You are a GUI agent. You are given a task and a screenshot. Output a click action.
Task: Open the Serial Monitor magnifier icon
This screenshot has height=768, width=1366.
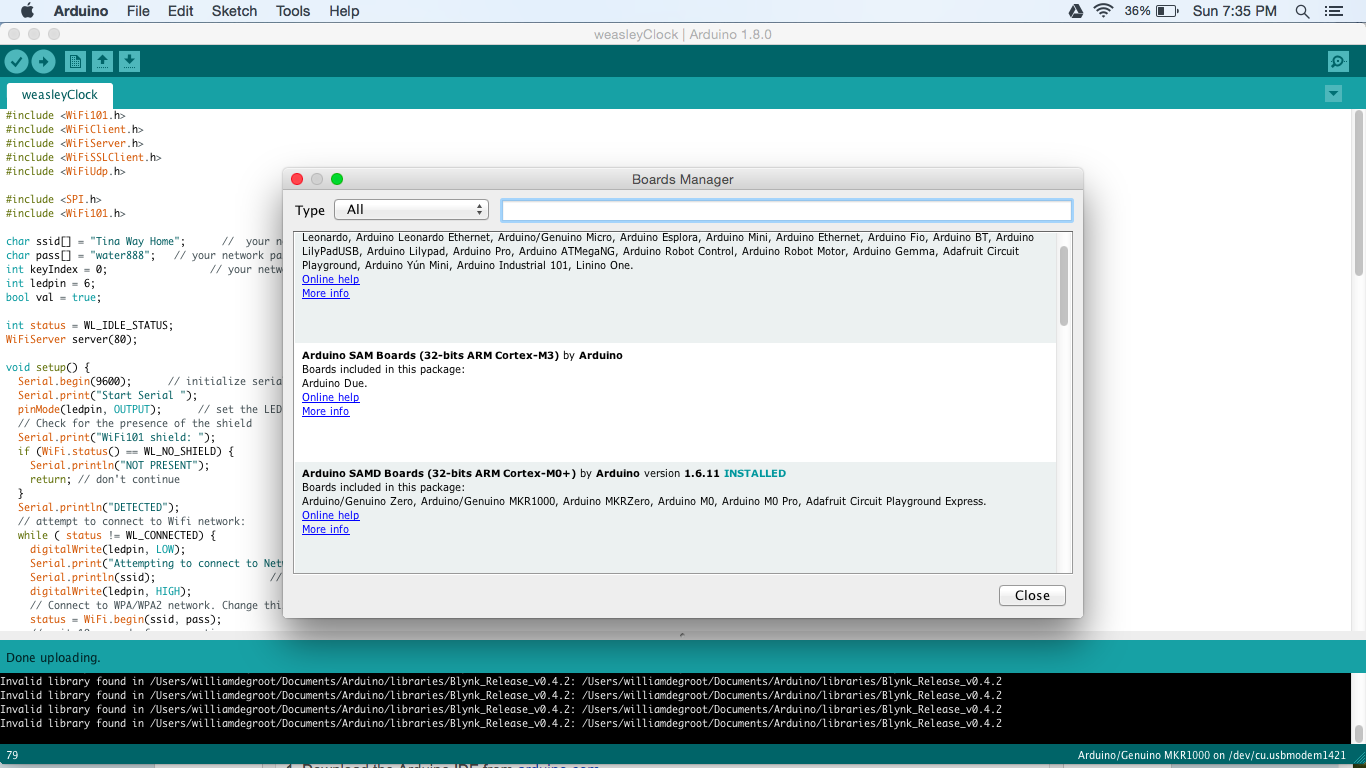[1338, 62]
